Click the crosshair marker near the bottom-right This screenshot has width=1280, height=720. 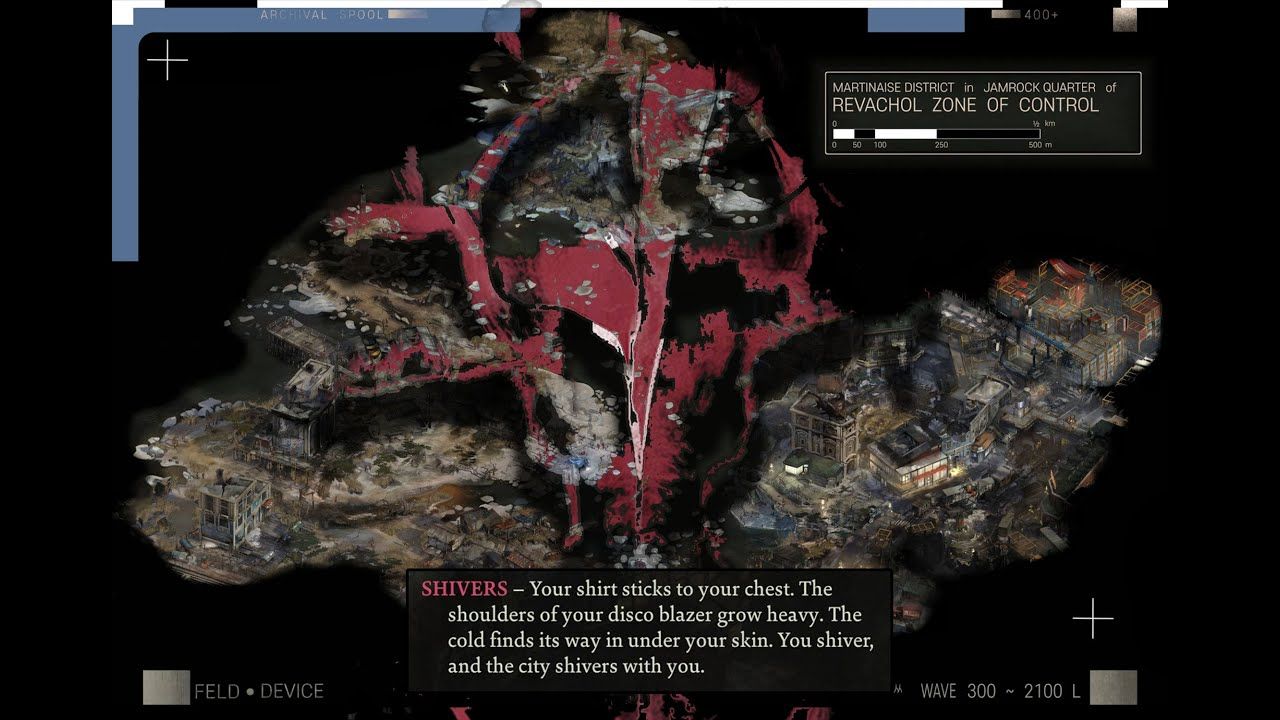[1093, 618]
